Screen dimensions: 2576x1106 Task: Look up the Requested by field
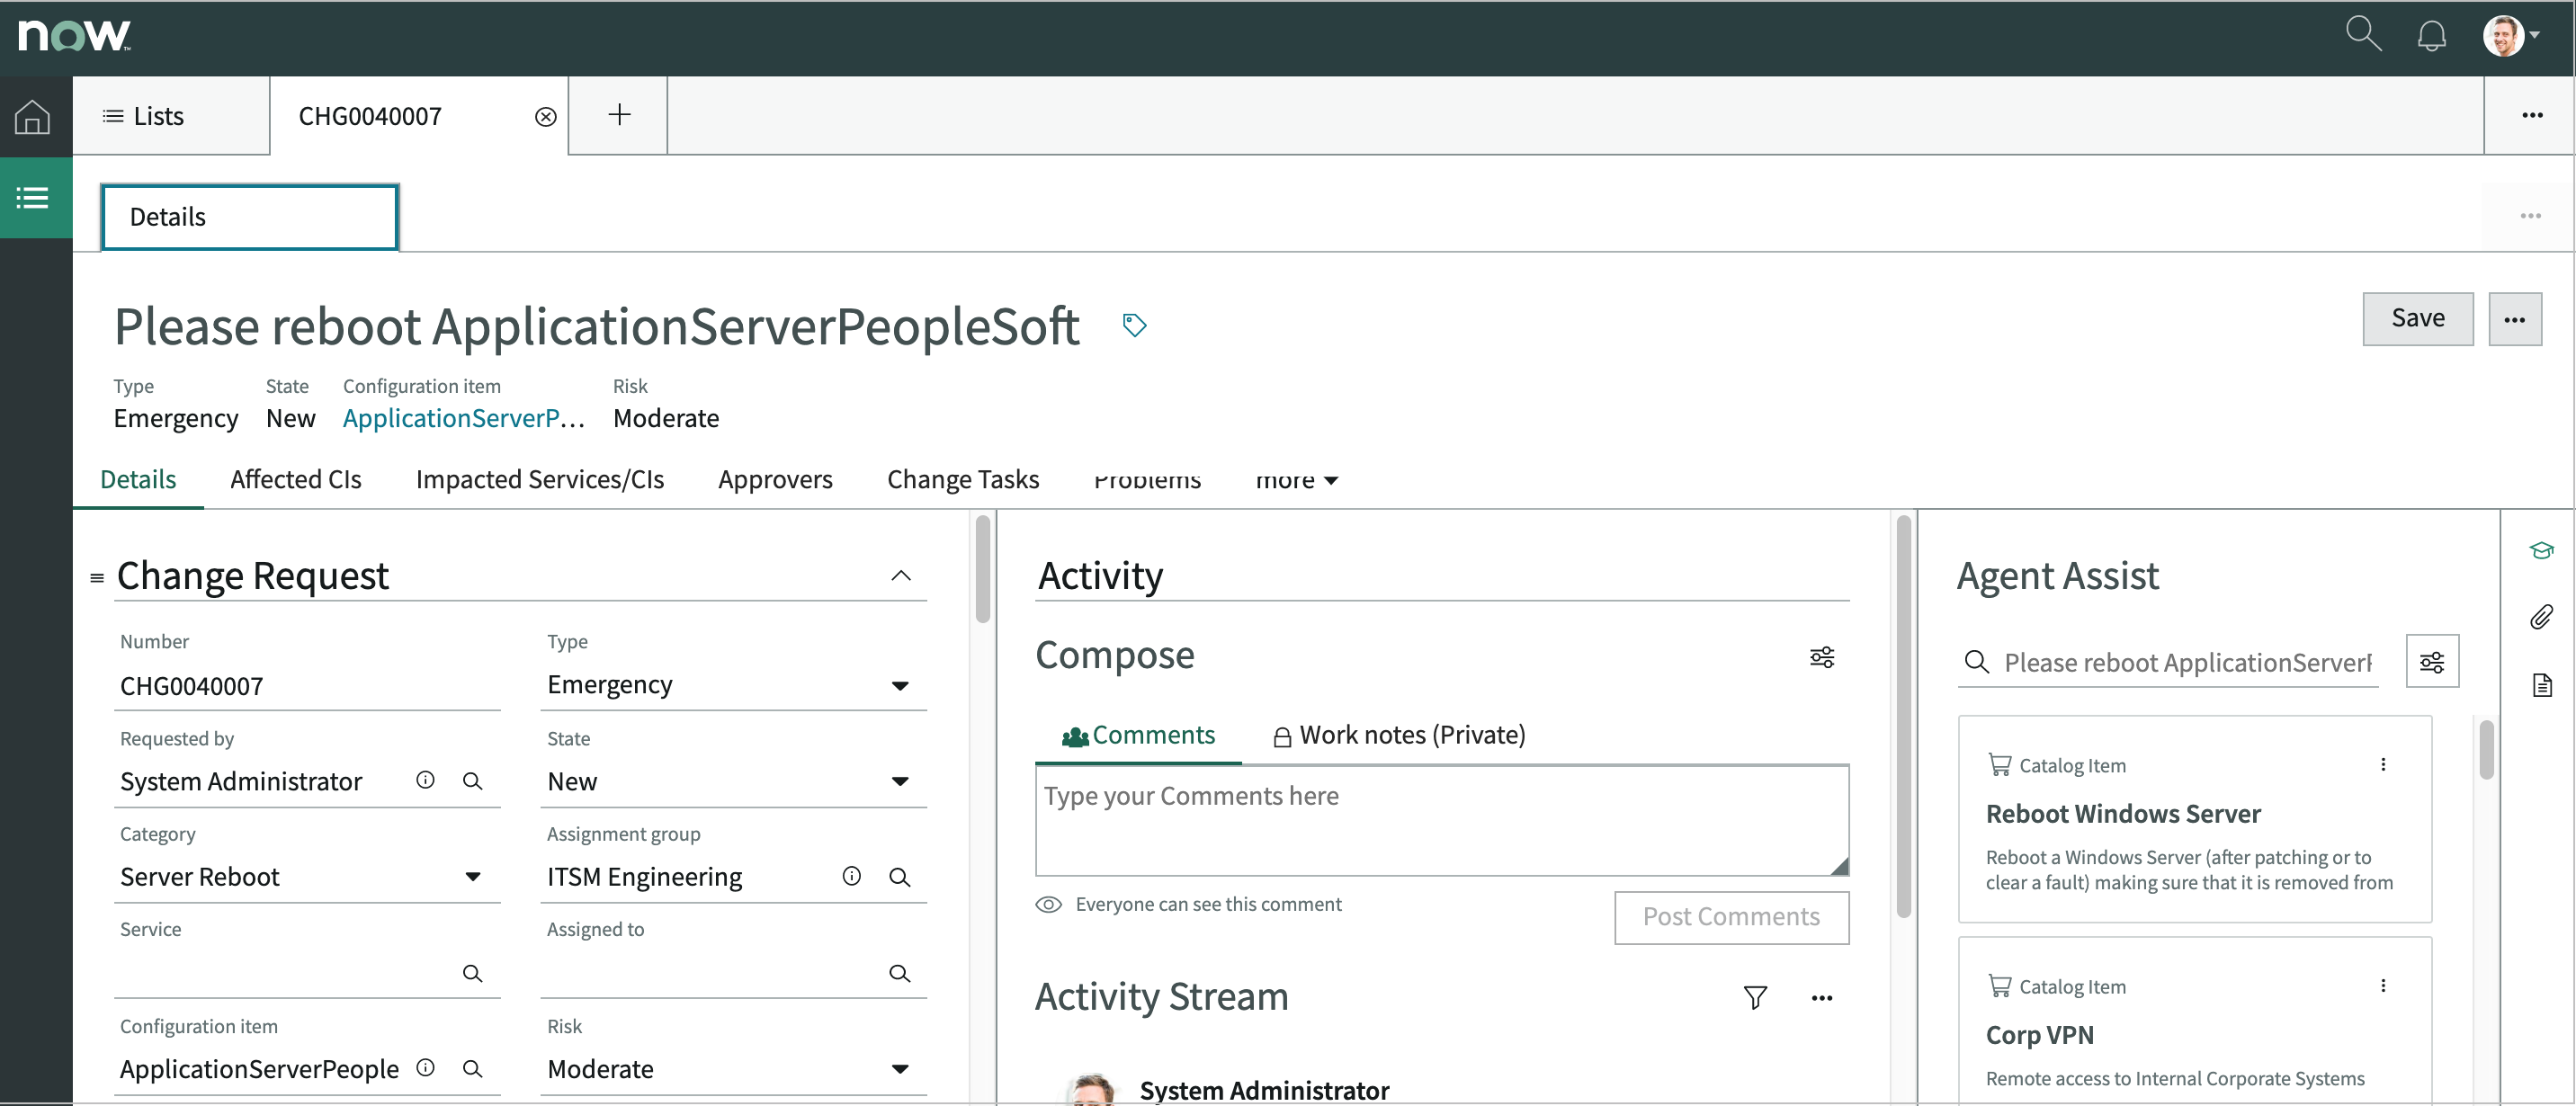[x=472, y=781]
